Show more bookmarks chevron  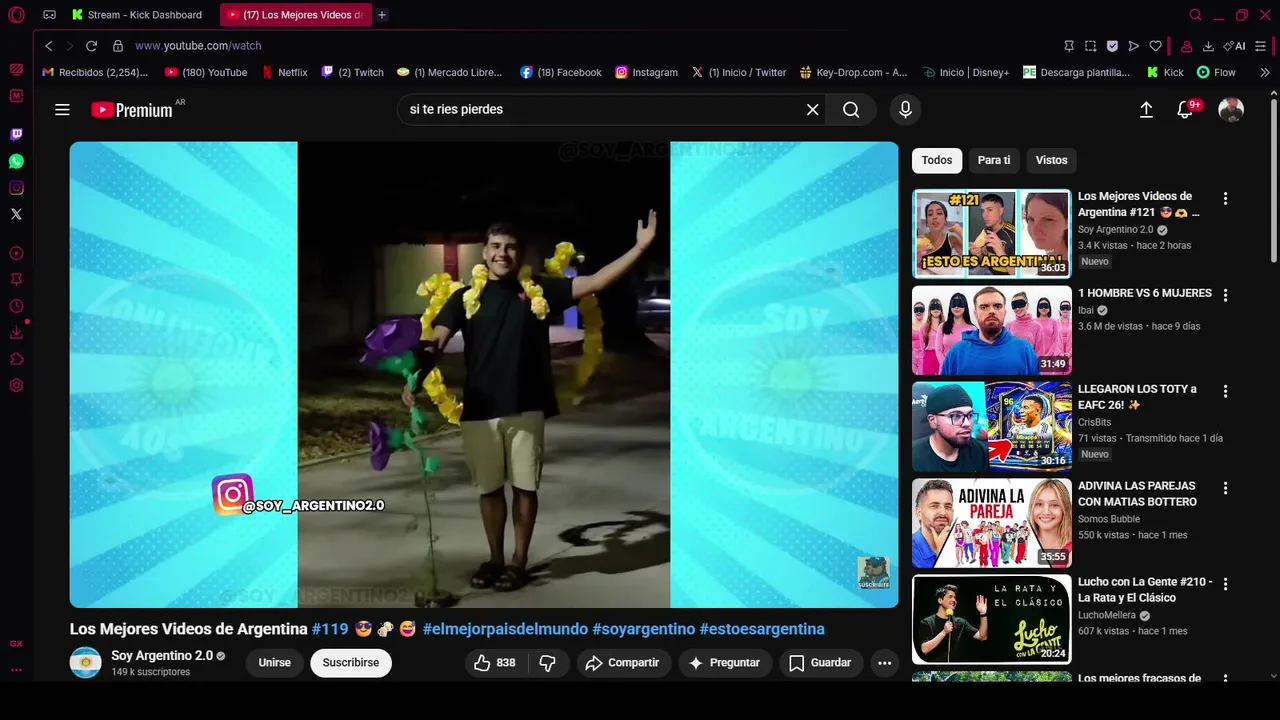[1264, 73]
